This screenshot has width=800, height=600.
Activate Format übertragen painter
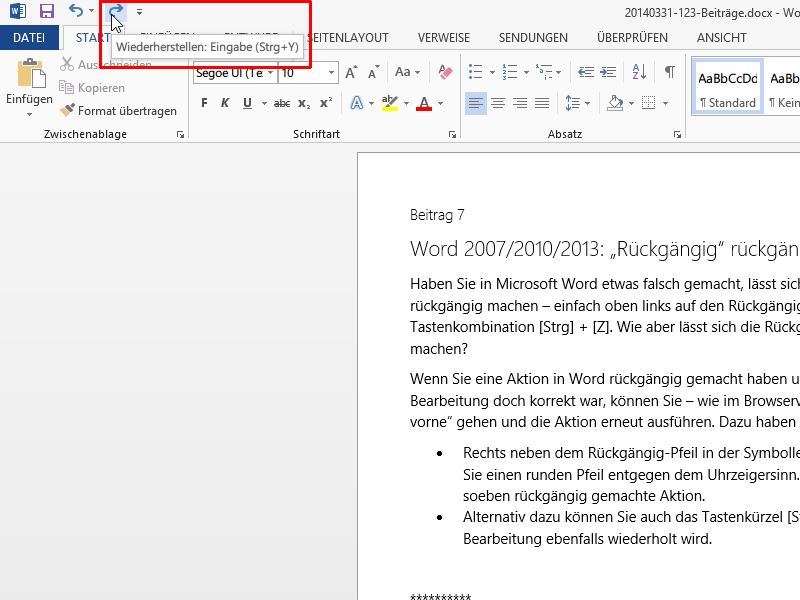[x=118, y=111]
